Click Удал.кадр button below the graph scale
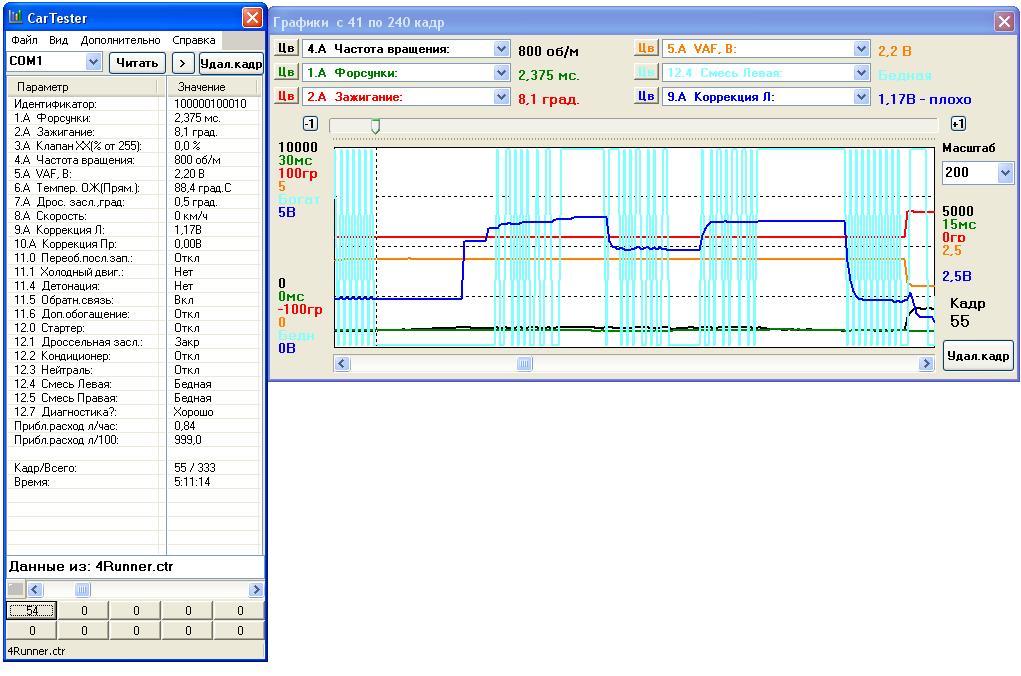Viewport: 1021px width, 676px height. [x=978, y=355]
